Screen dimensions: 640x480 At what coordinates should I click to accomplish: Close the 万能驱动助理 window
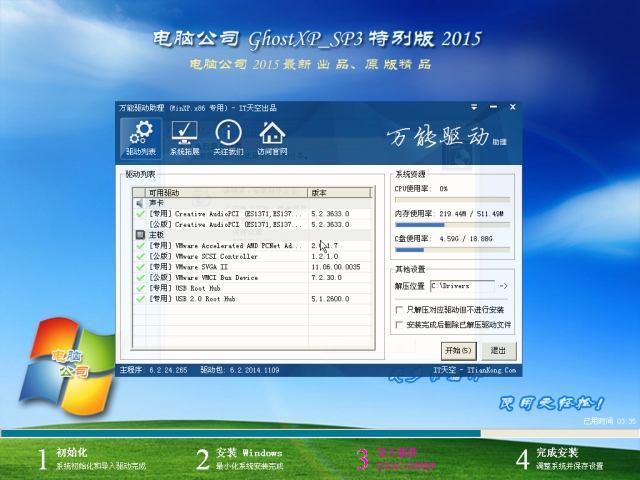pos(513,107)
